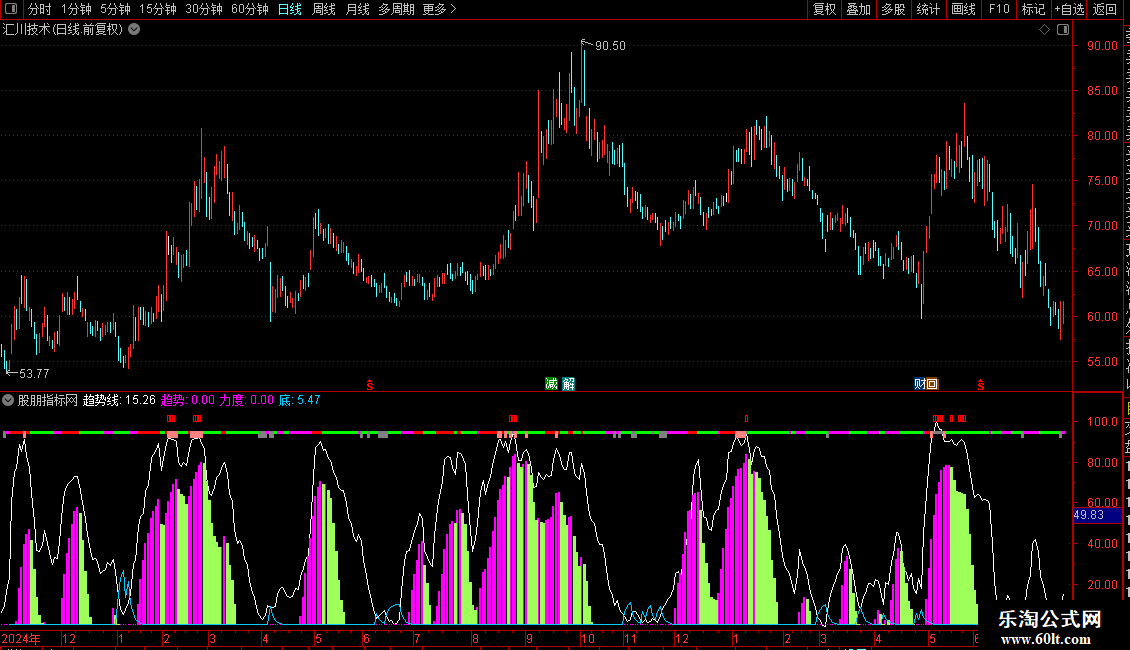Click the 股朋指标网 indicator name

(48, 400)
